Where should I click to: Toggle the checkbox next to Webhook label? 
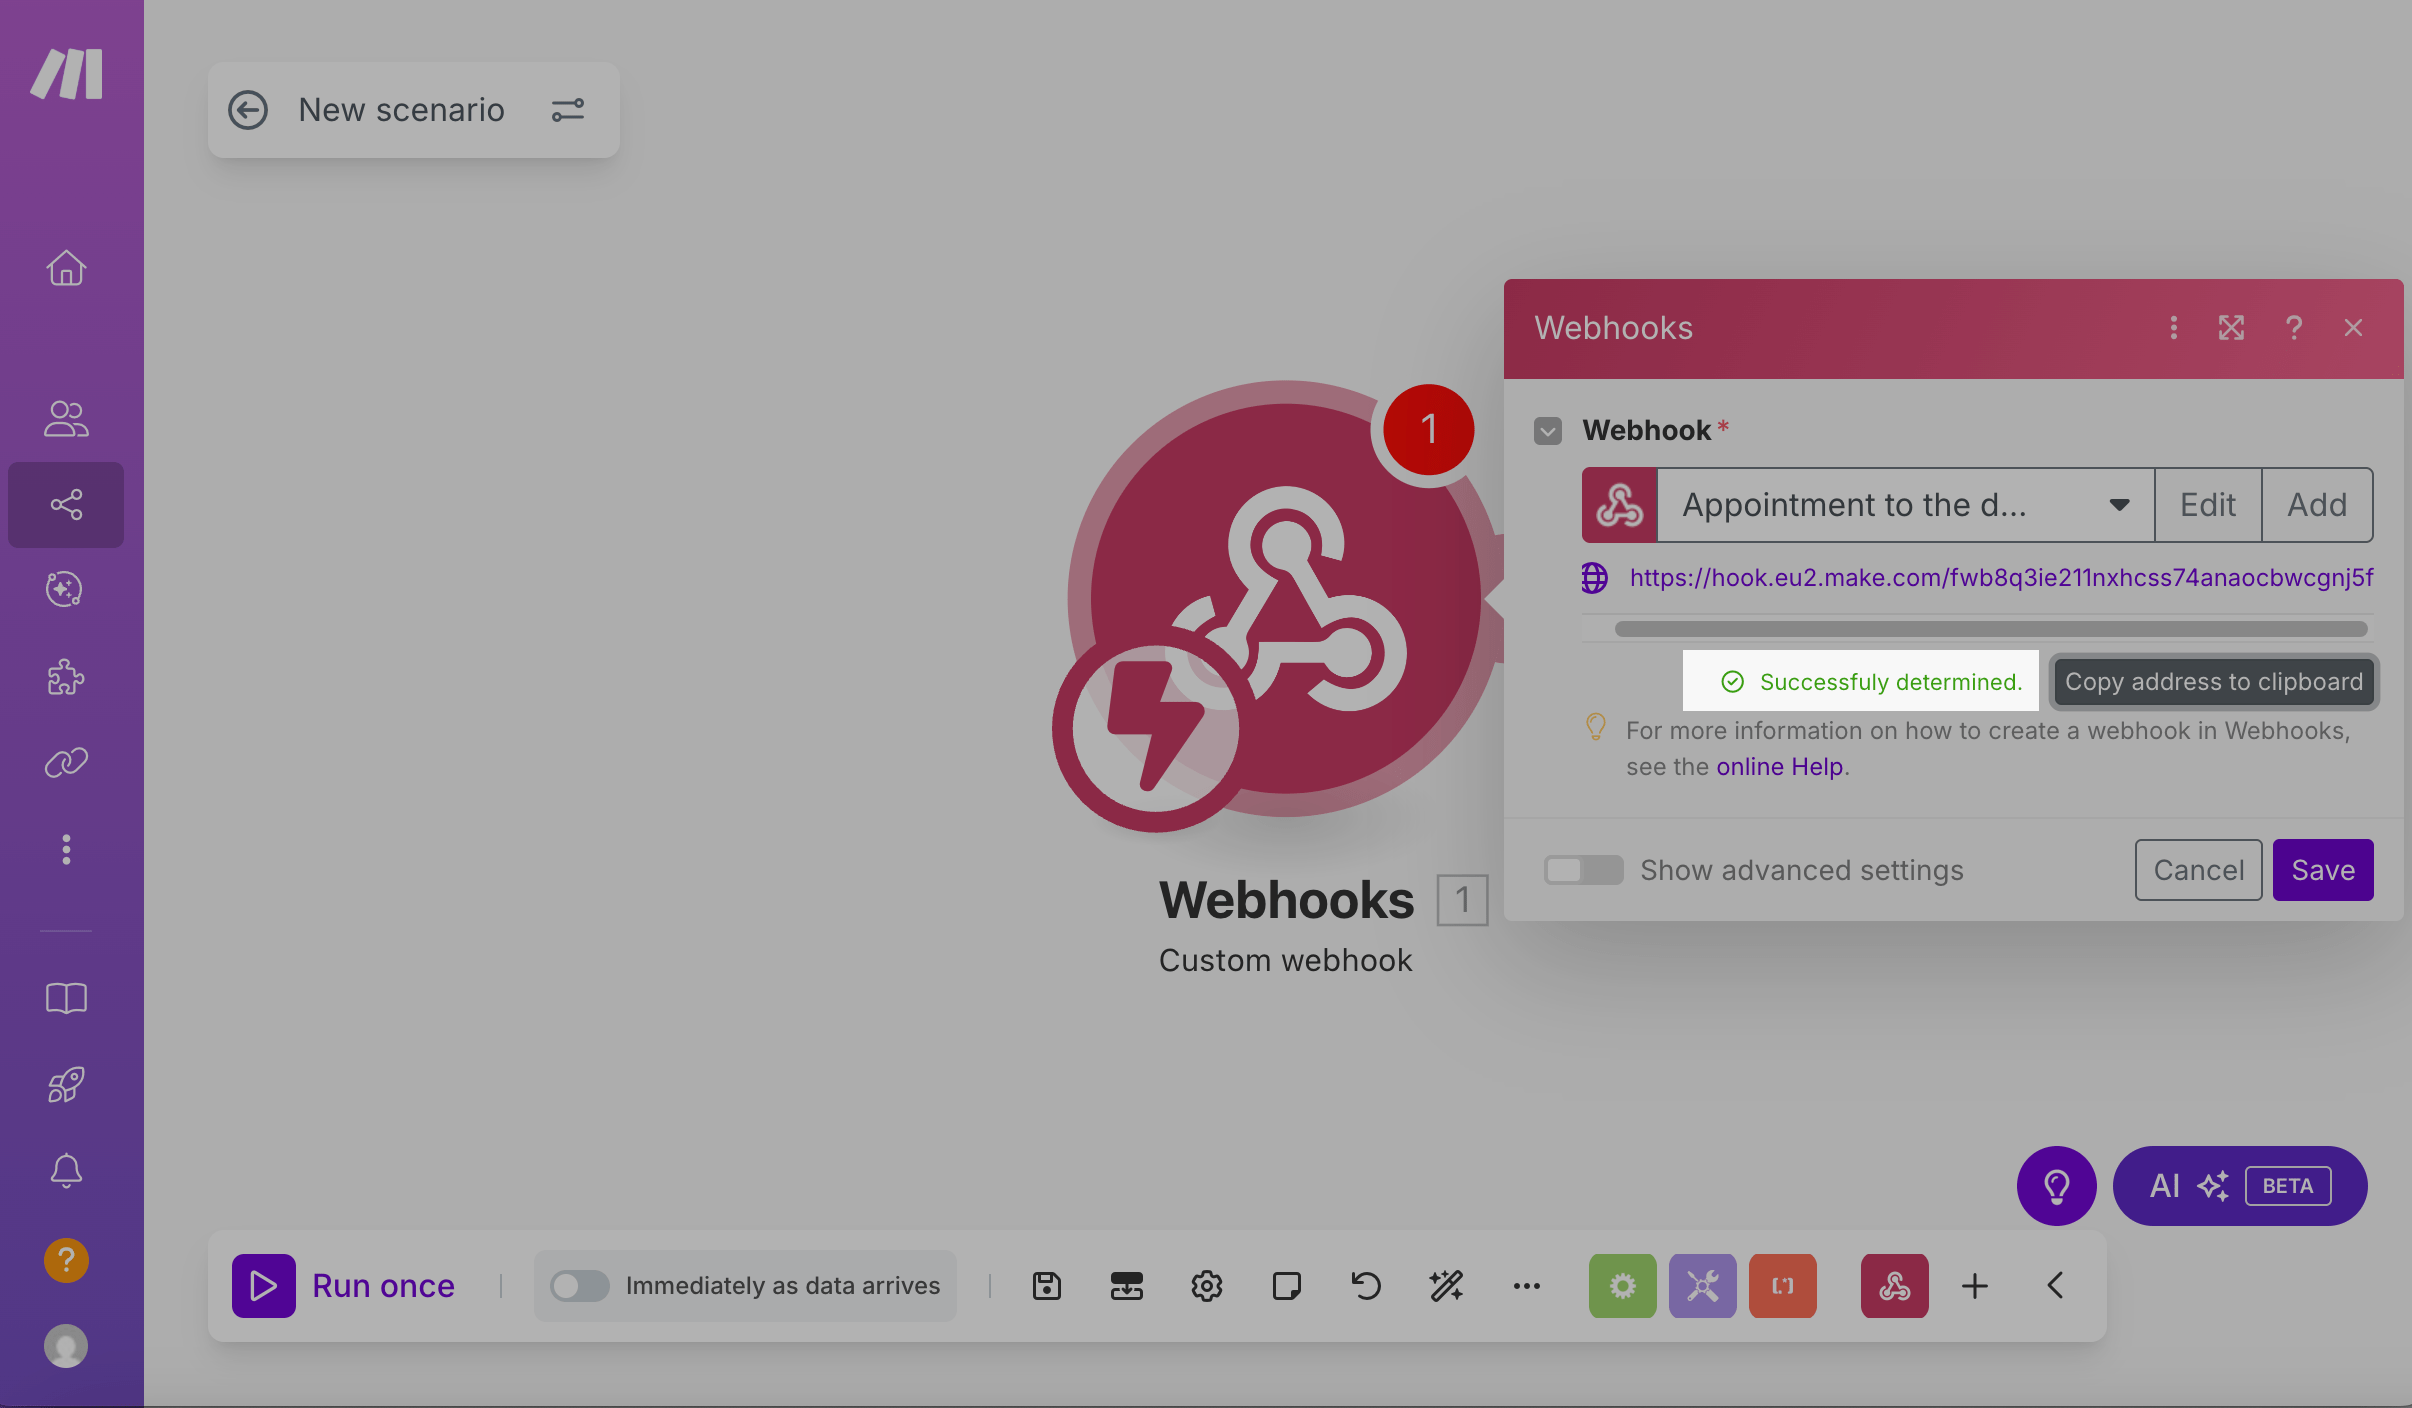coord(1547,431)
